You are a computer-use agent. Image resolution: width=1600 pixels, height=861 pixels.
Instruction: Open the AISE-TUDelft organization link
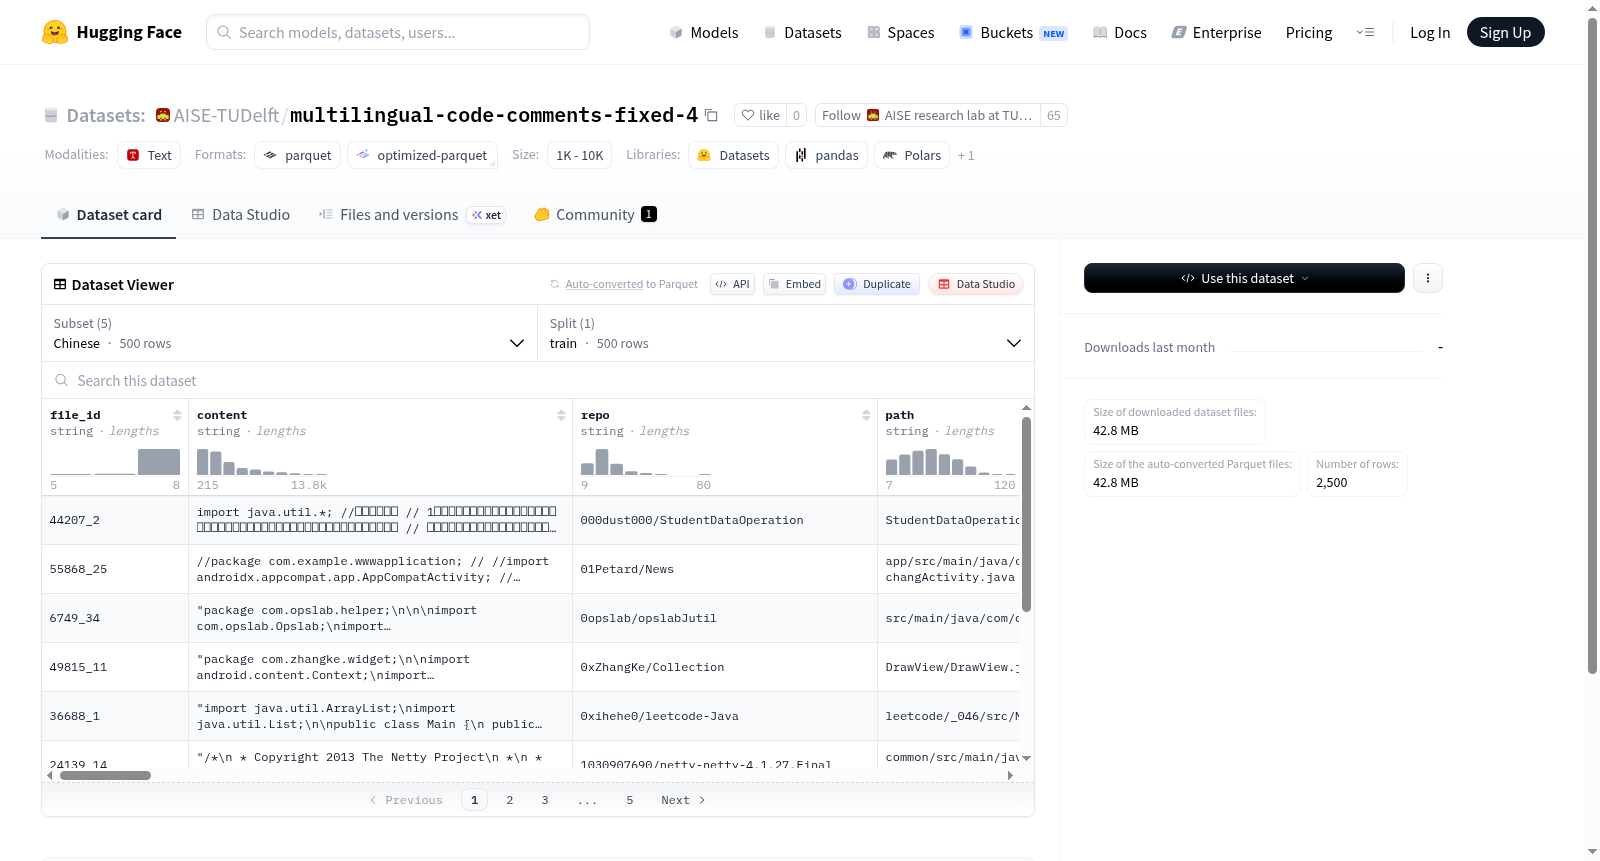(226, 115)
